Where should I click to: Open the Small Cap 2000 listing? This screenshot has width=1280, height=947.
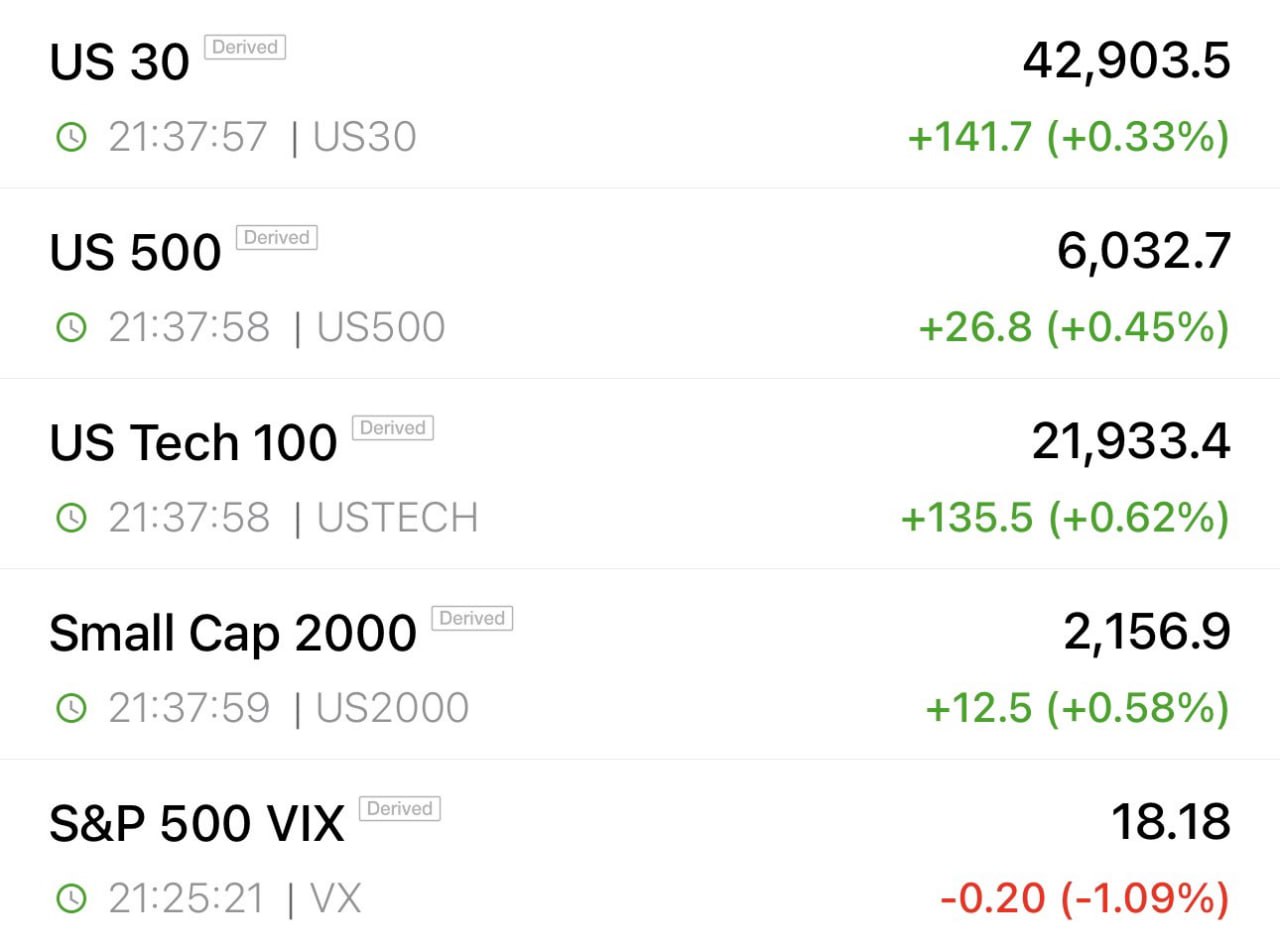click(640, 664)
